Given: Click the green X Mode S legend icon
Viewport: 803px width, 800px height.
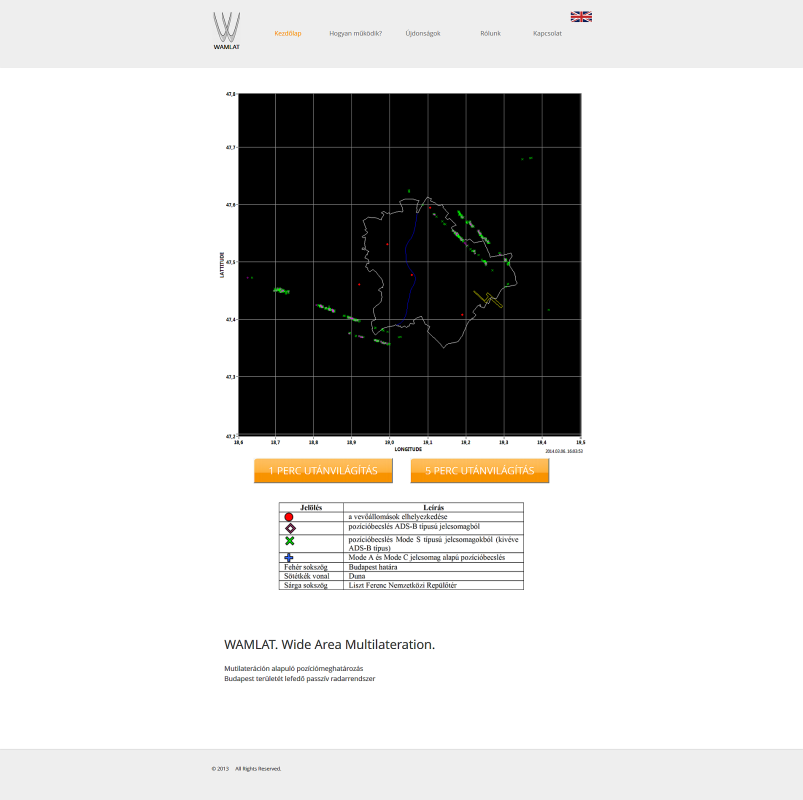Looking at the screenshot, I should (x=290, y=541).
